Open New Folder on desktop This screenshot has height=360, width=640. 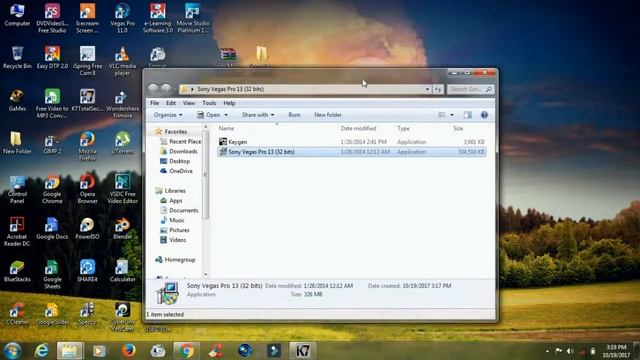17,143
